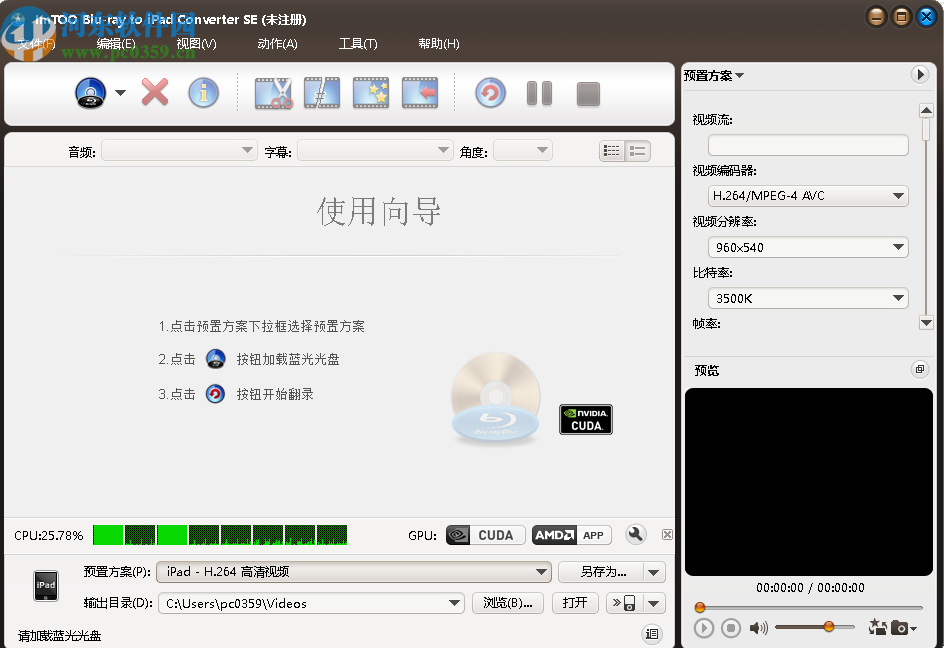Click the merge videos icon
The height and width of the screenshot is (648, 944).
420,92
